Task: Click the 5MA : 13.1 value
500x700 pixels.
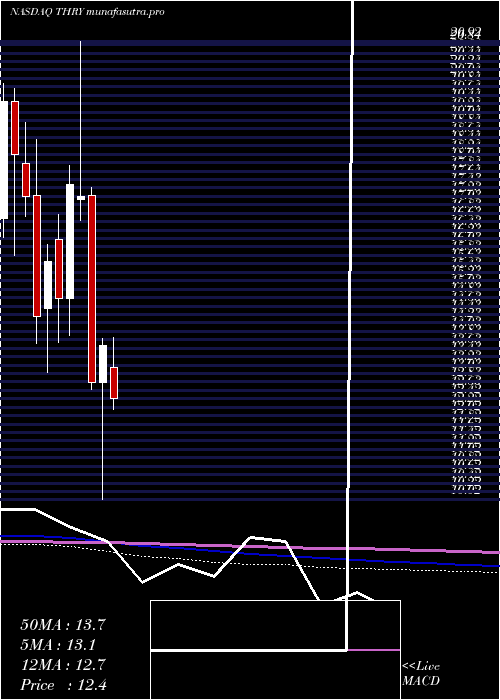Action: coord(58,645)
